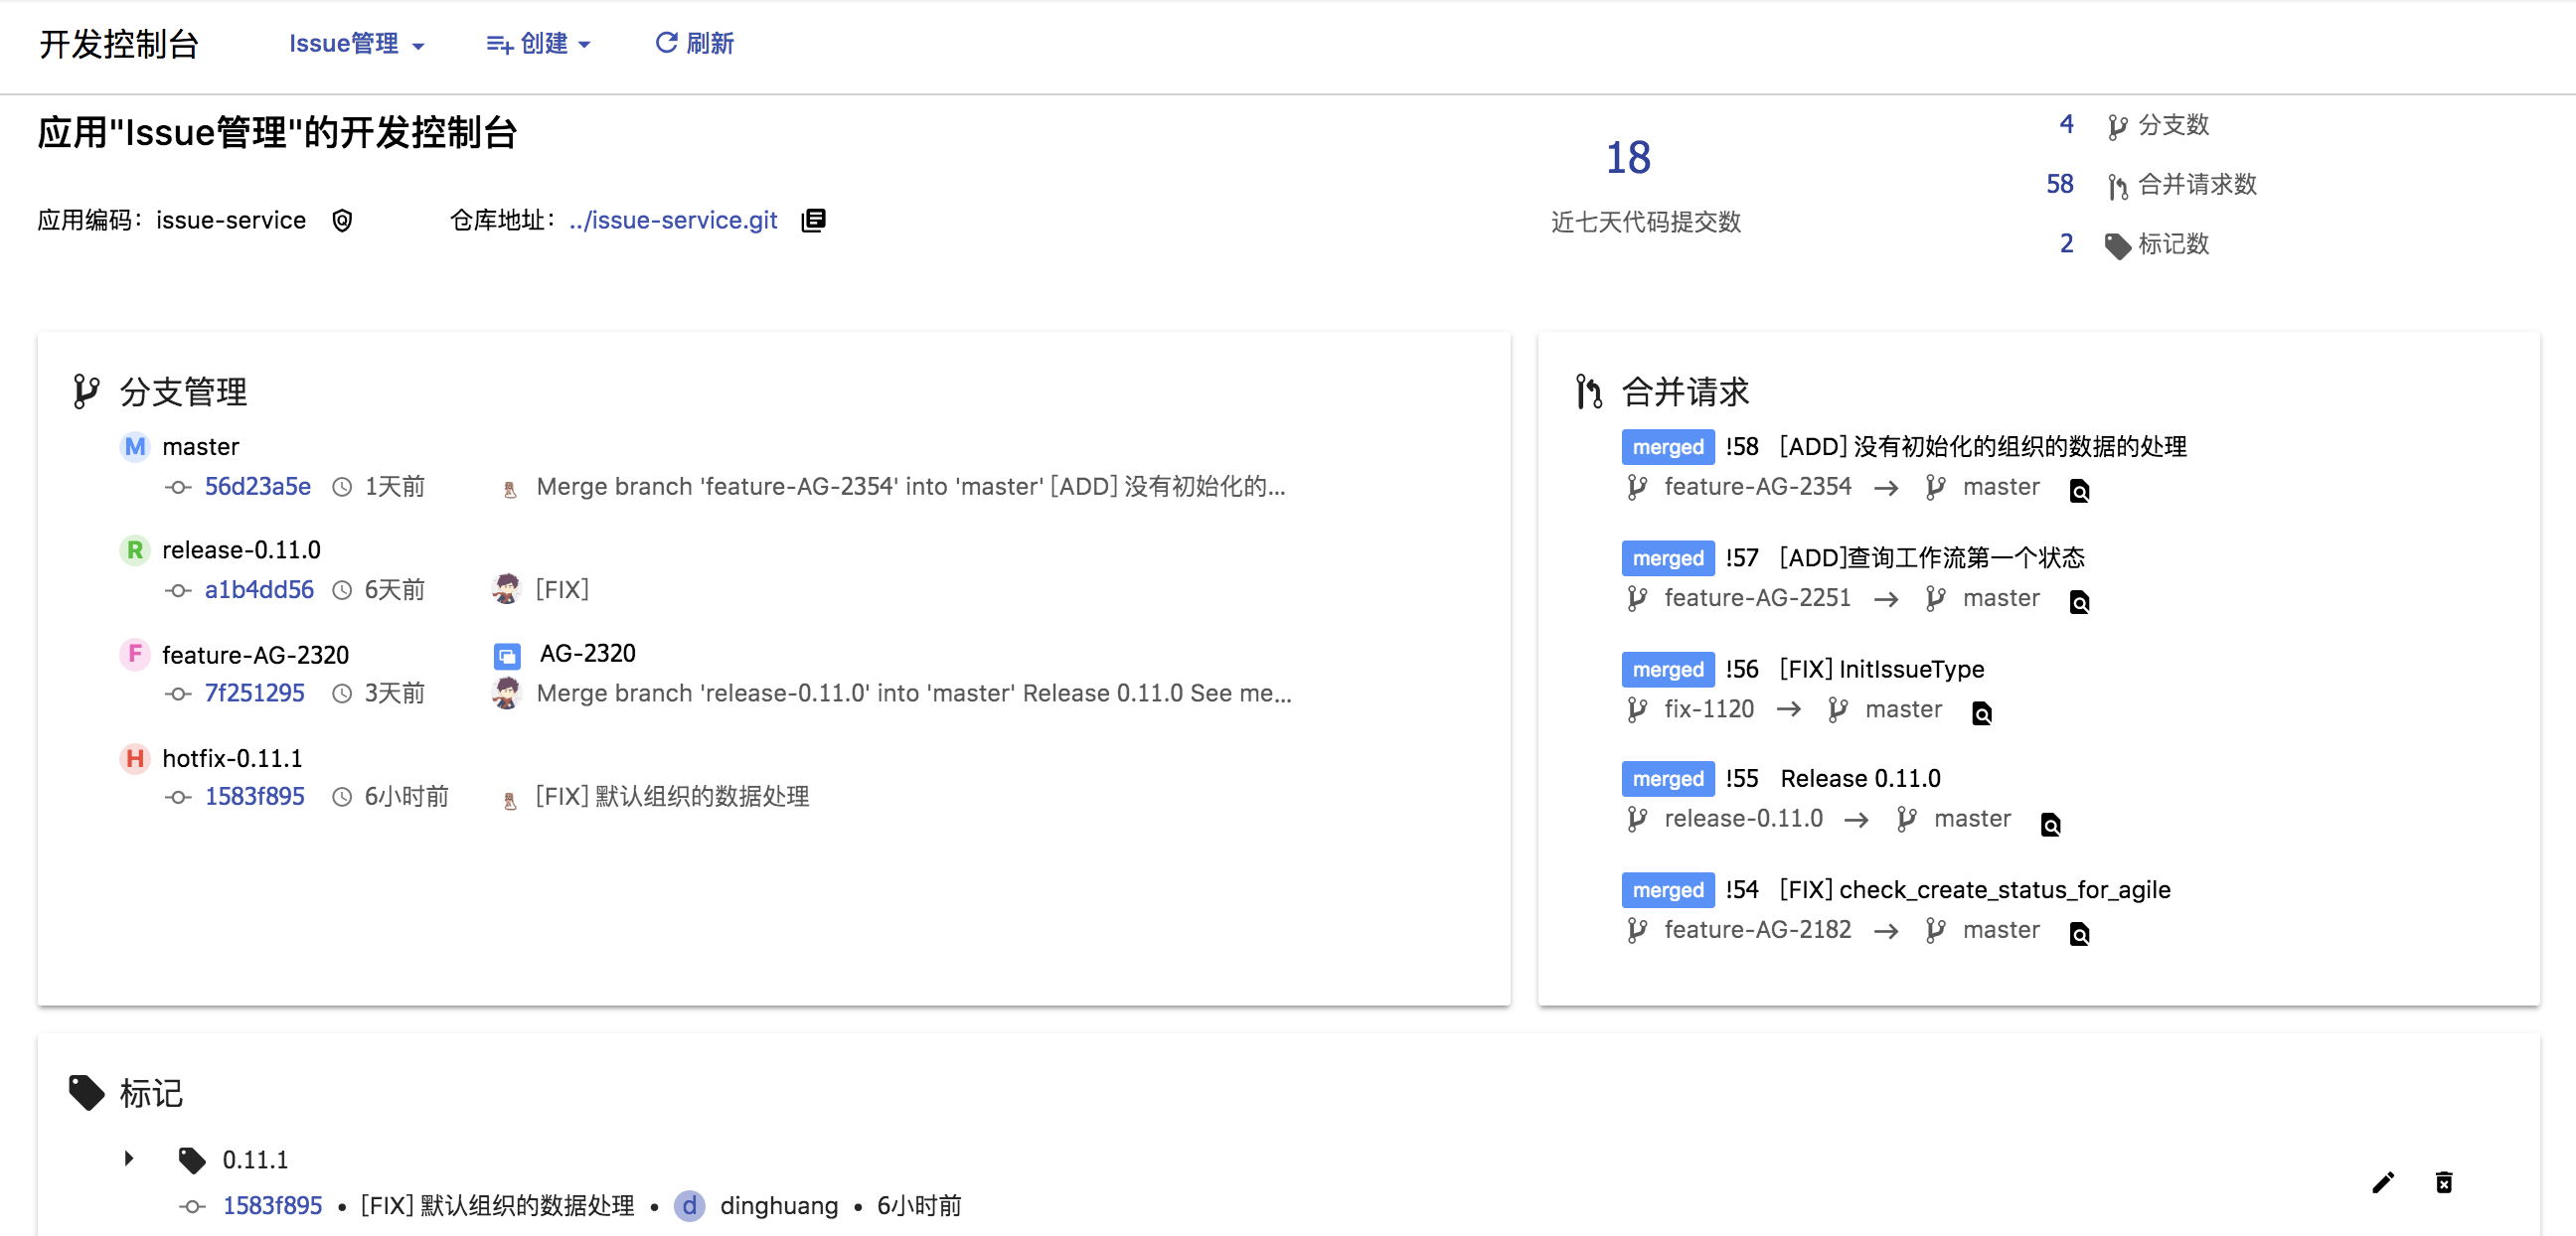2576x1236 pixels.
Task: Click the H avatar of hotfix-0.11.1 branch
Action: [x=135, y=758]
